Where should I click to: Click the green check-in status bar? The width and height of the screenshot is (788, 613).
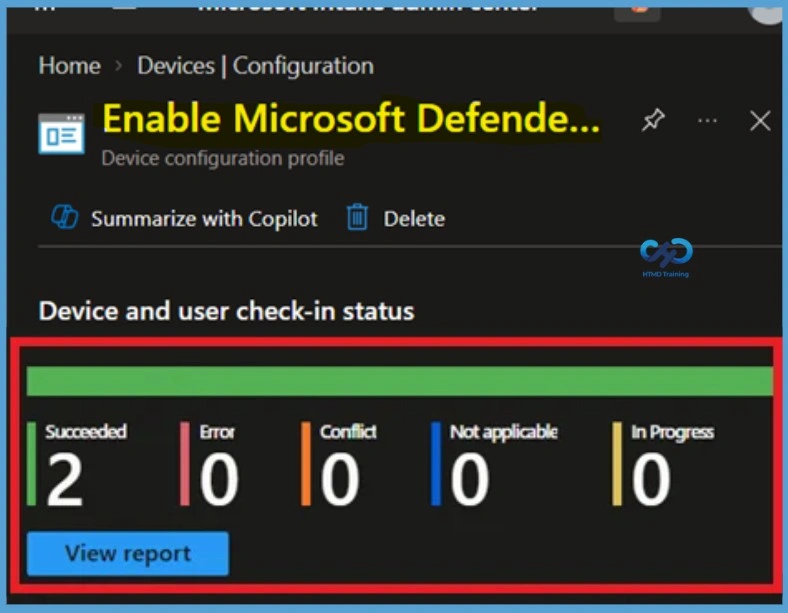[400, 381]
